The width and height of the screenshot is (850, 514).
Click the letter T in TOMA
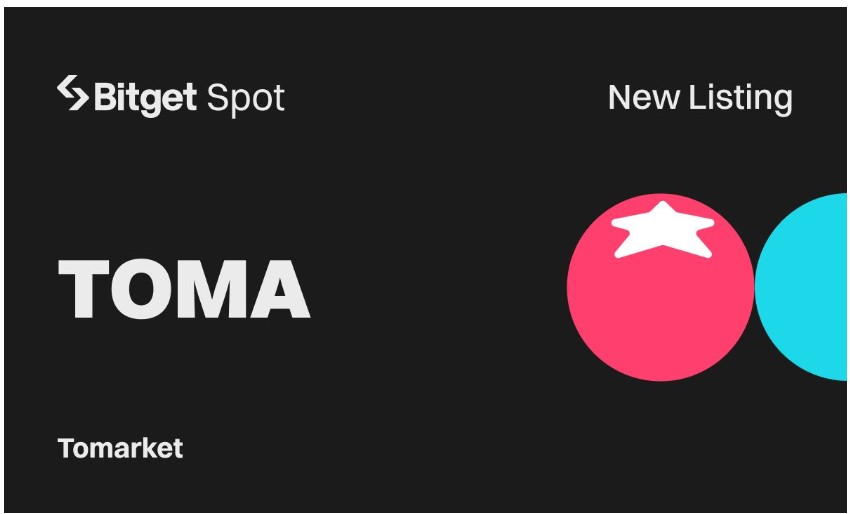click(83, 288)
